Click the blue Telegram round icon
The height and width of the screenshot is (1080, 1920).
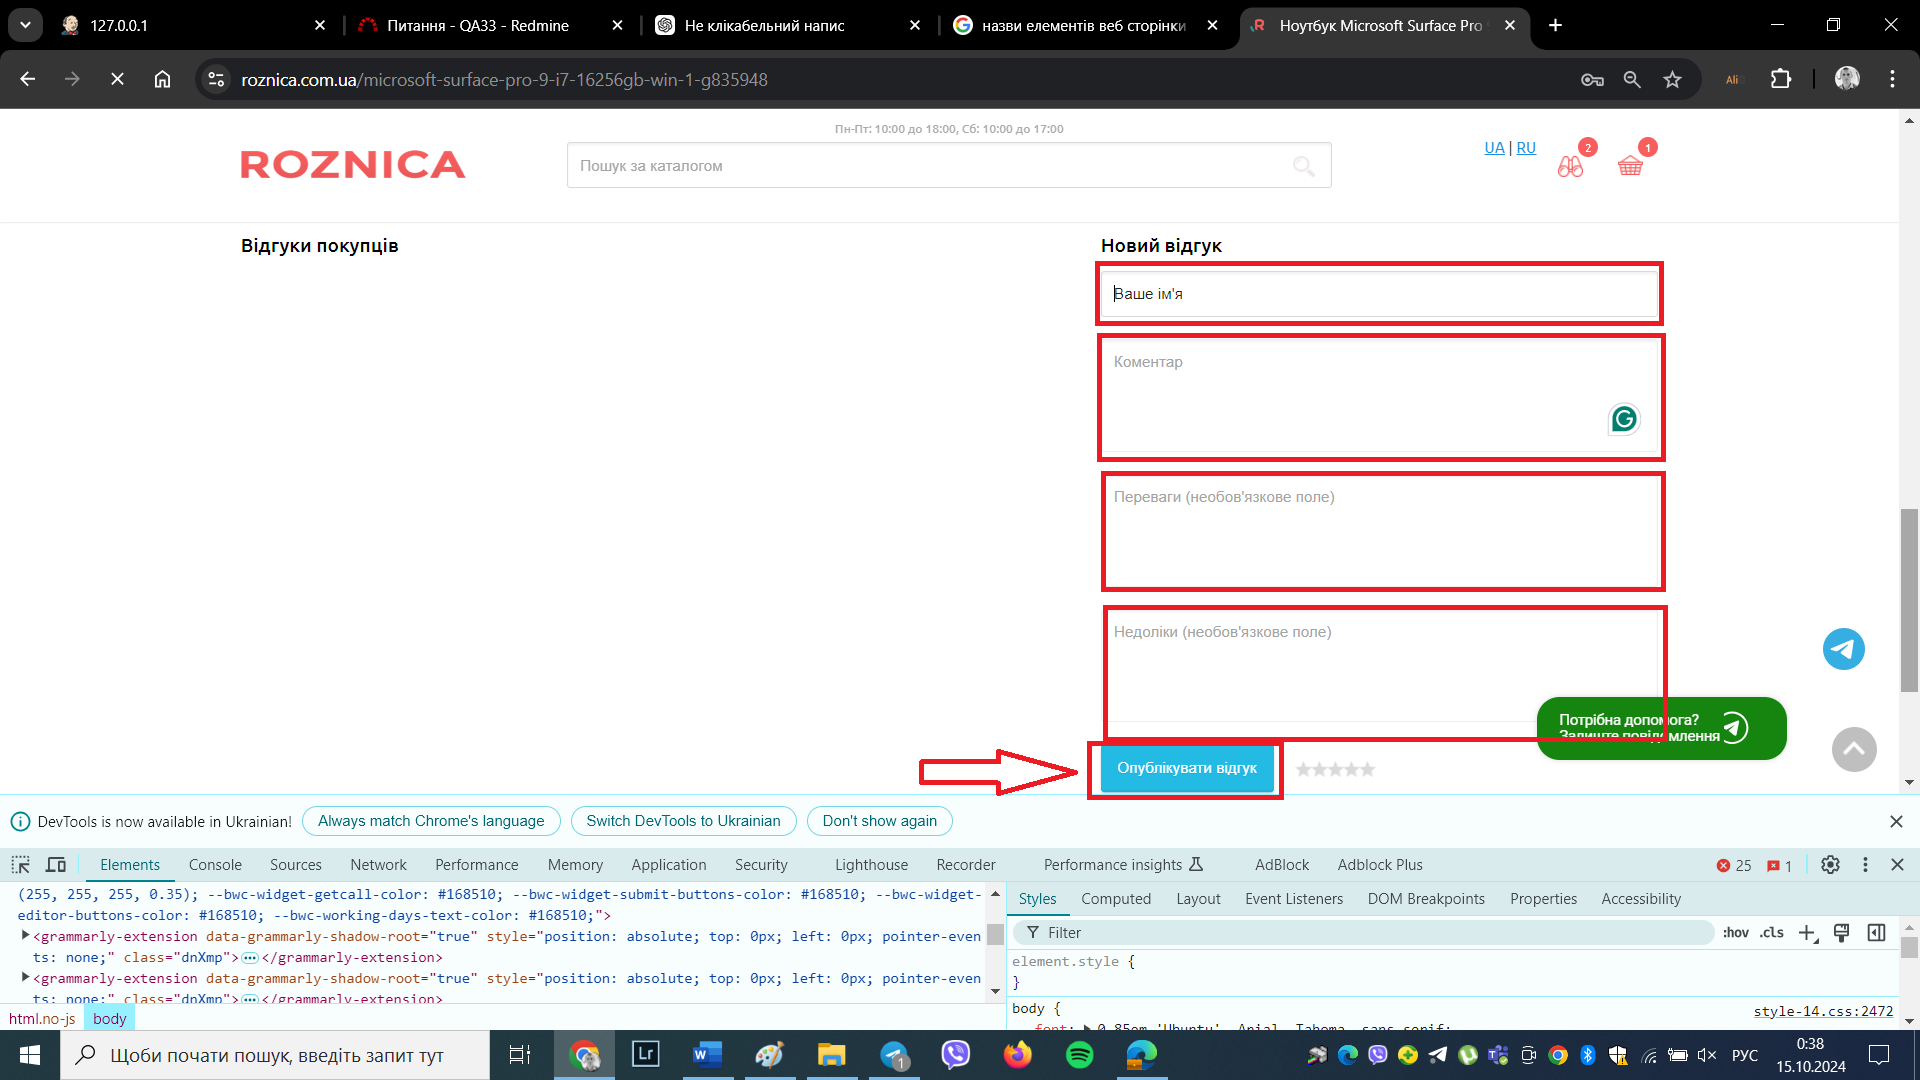click(1843, 649)
